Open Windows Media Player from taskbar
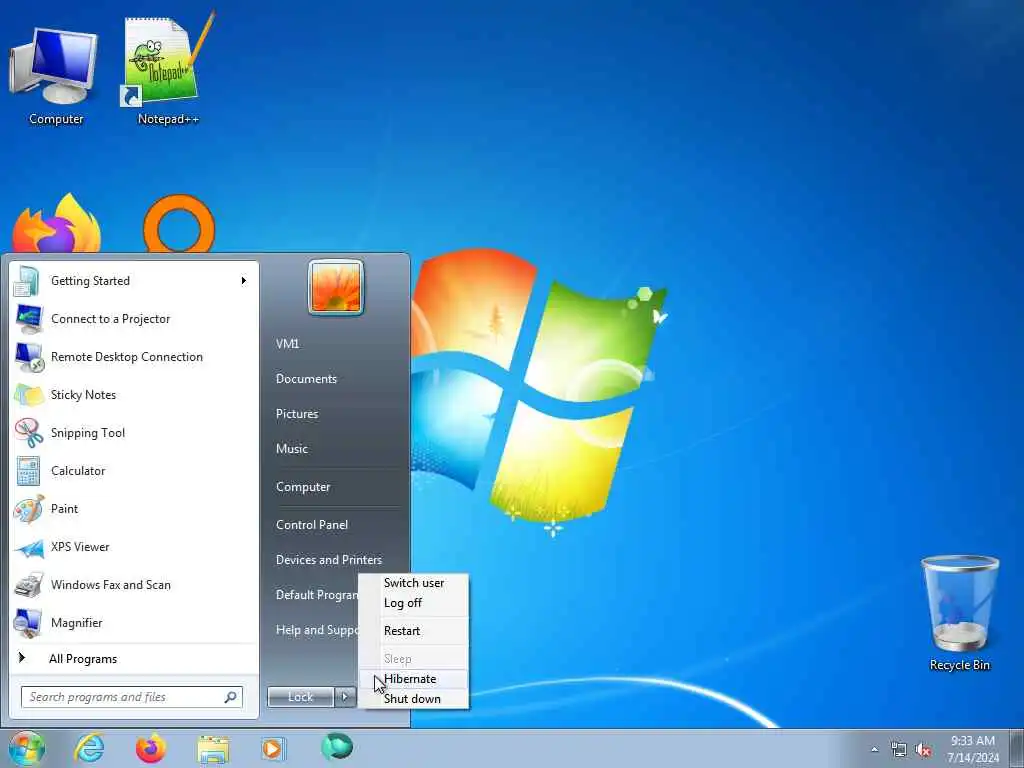The width and height of the screenshot is (1024, 768). 272,749
